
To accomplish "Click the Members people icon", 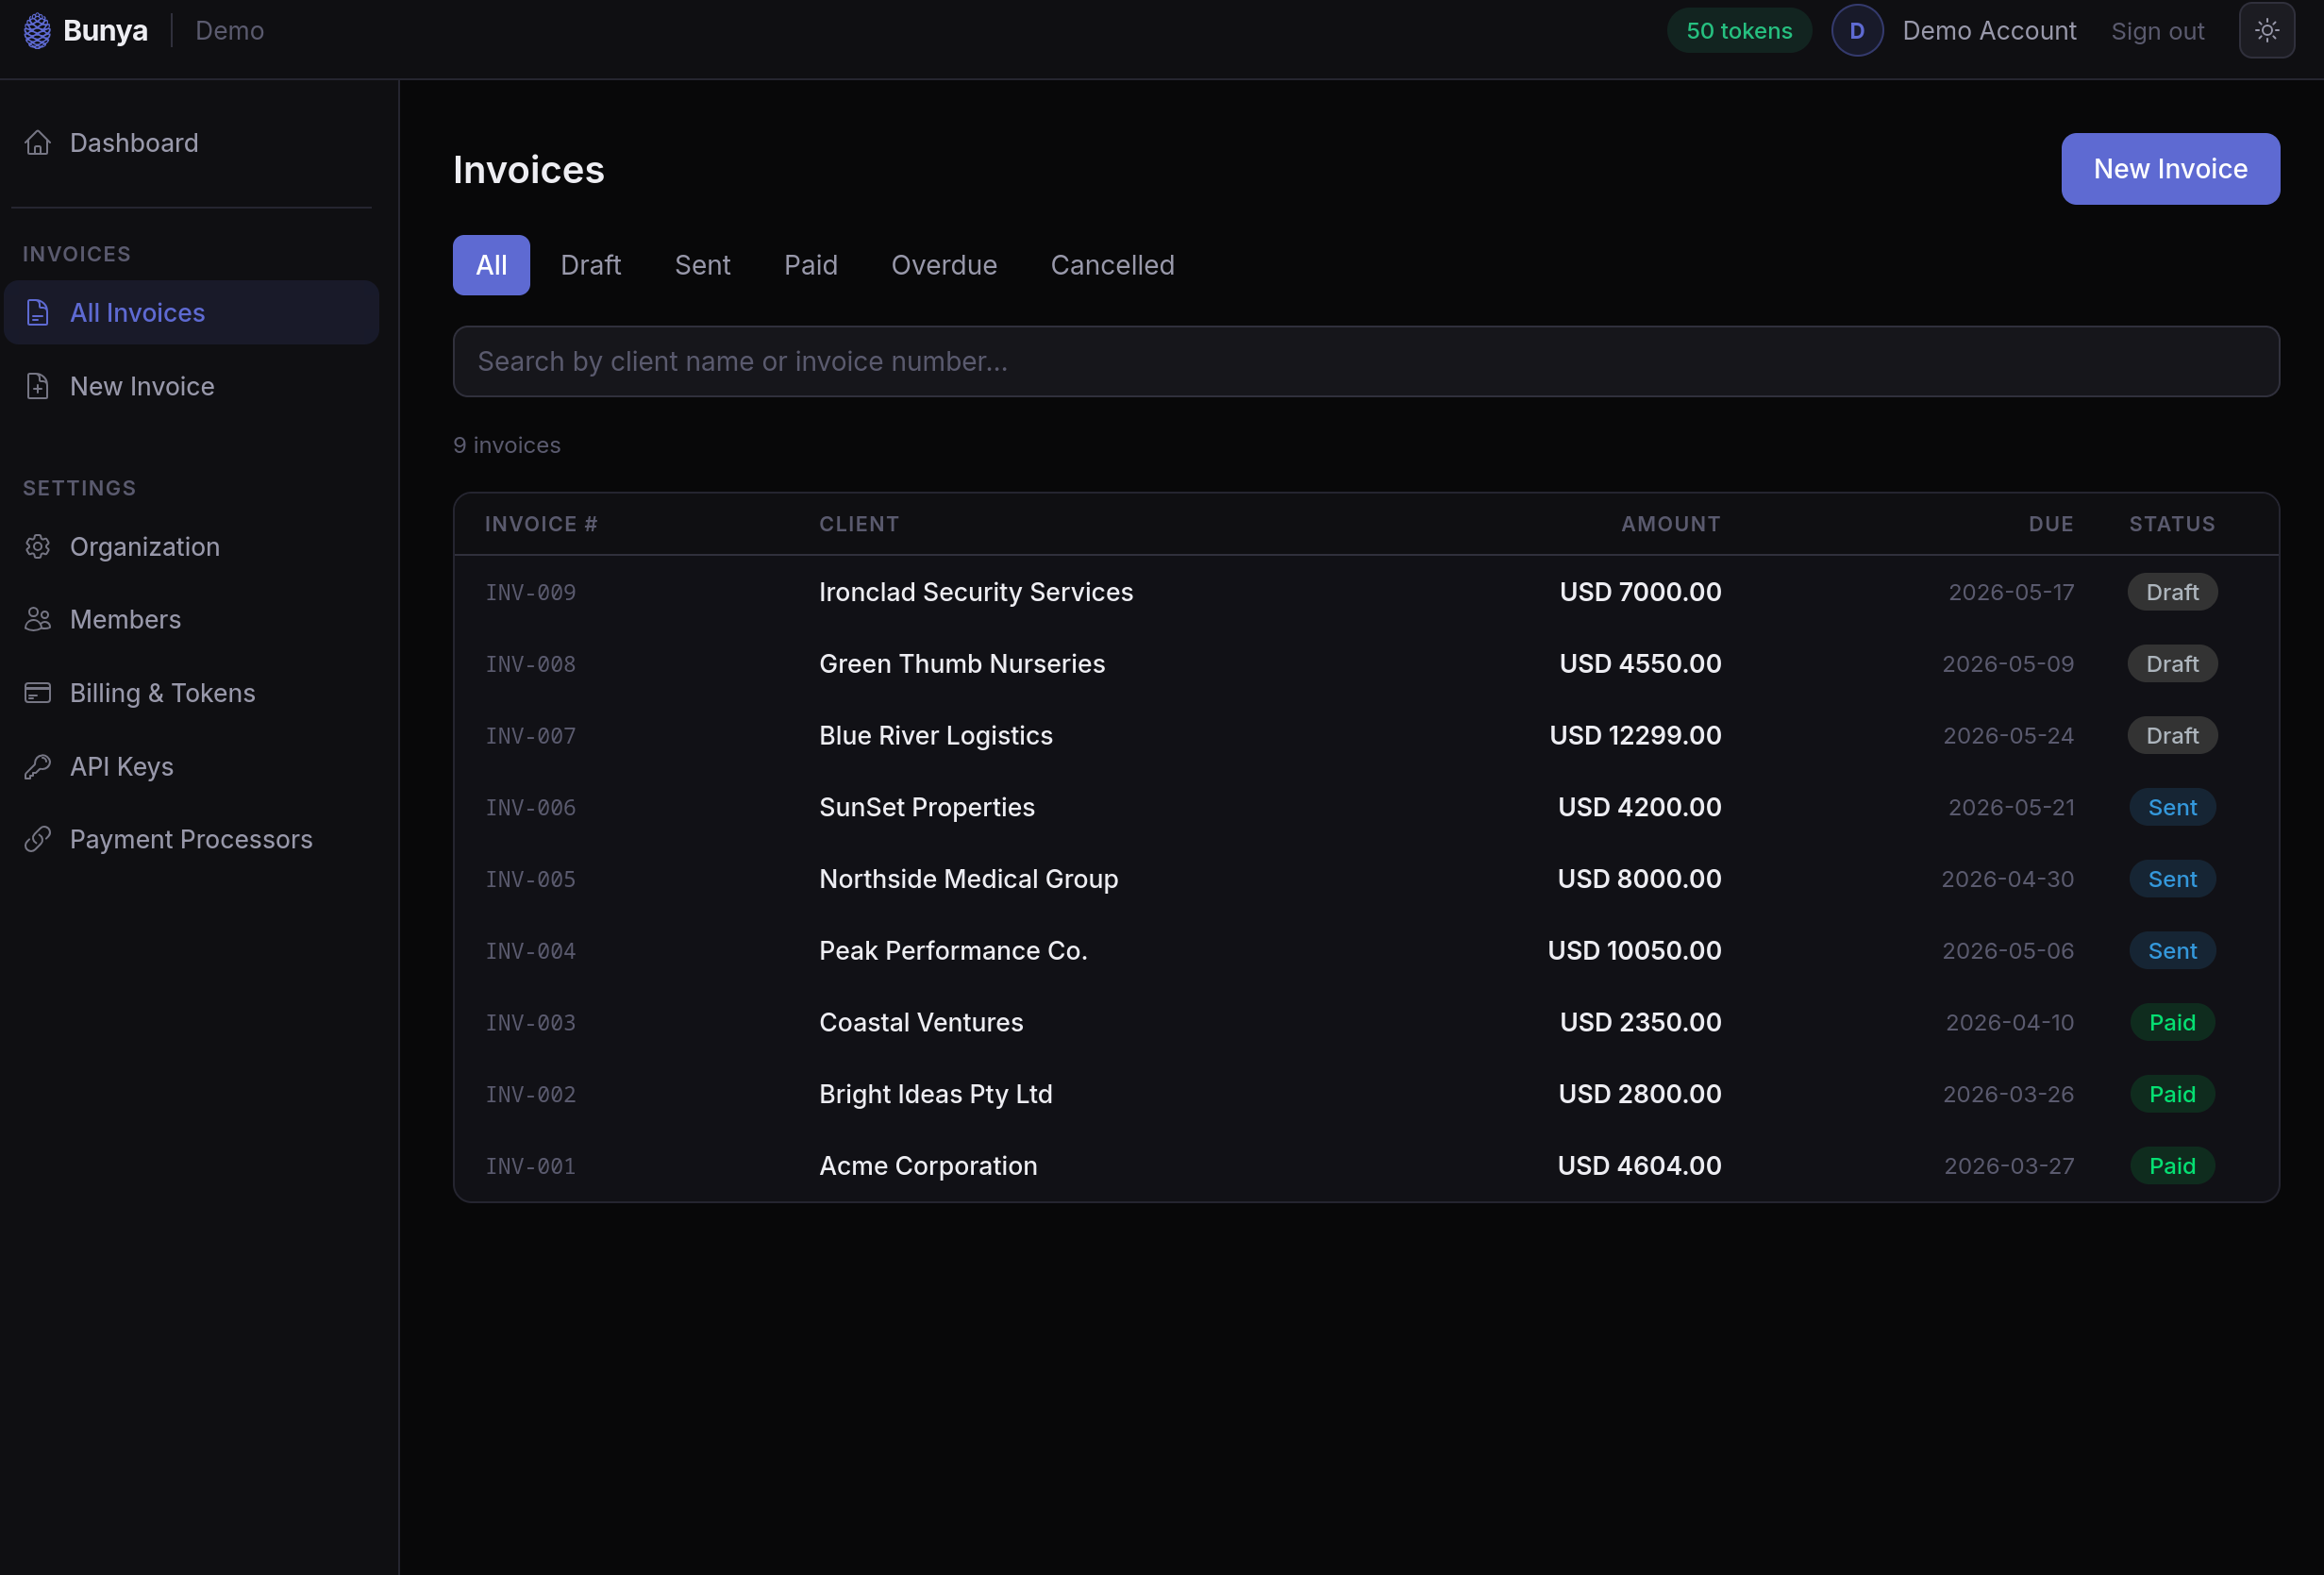I will (38, 620).
